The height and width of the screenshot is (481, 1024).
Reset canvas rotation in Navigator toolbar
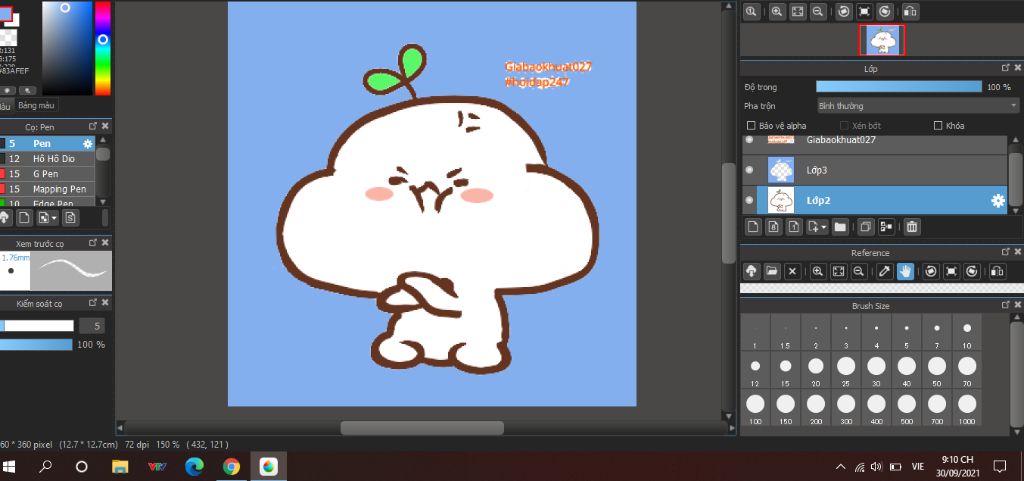point(864,11)
